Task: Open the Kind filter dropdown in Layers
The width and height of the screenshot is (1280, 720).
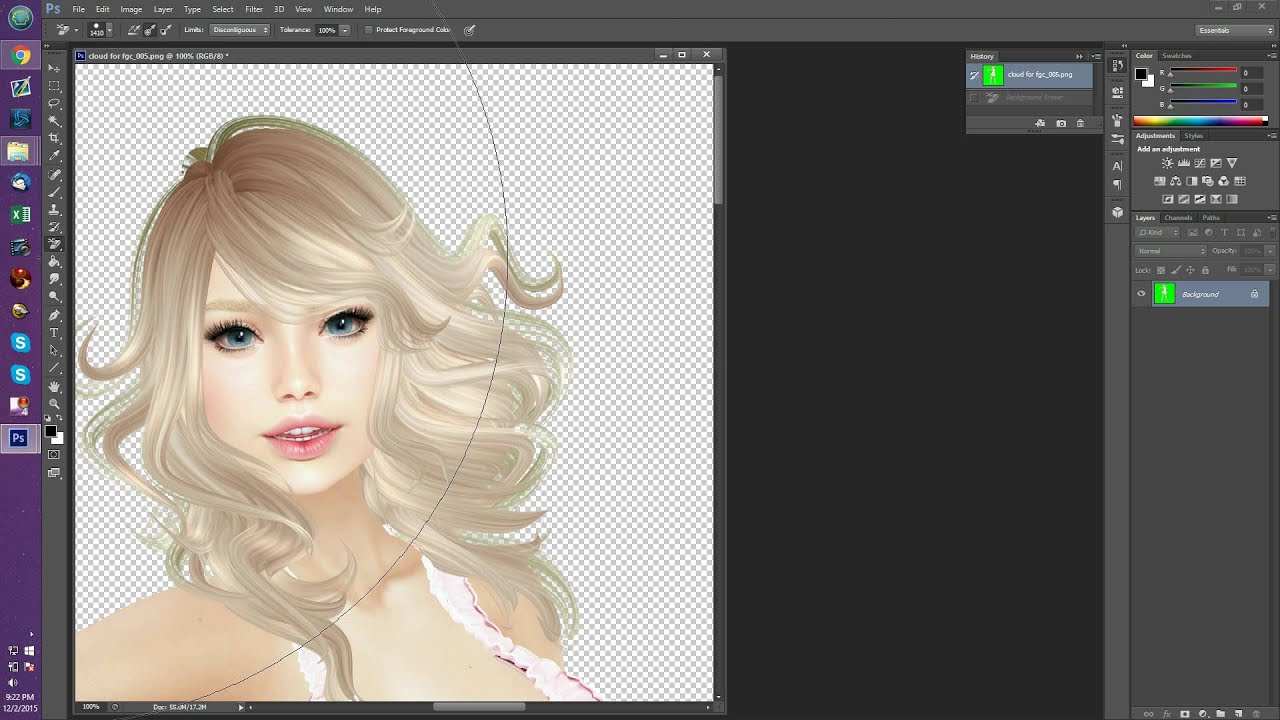Action: tap(1158, 233)
